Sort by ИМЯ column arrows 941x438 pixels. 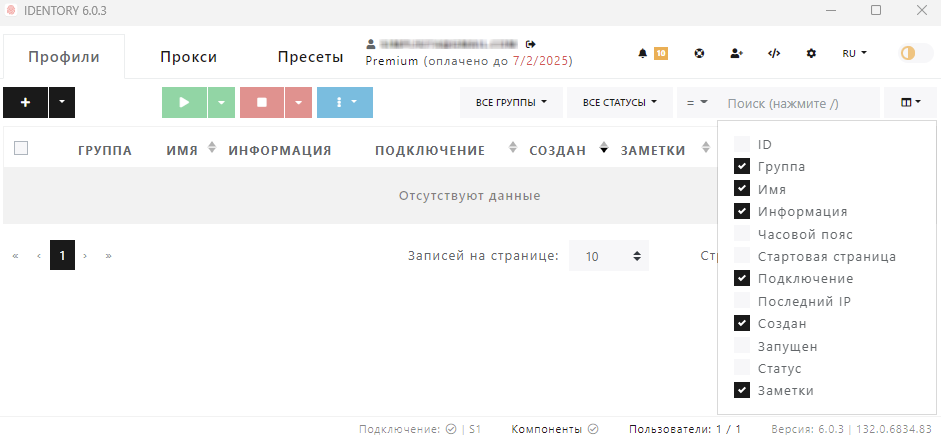pyautogui.click(x=212, y=148)
